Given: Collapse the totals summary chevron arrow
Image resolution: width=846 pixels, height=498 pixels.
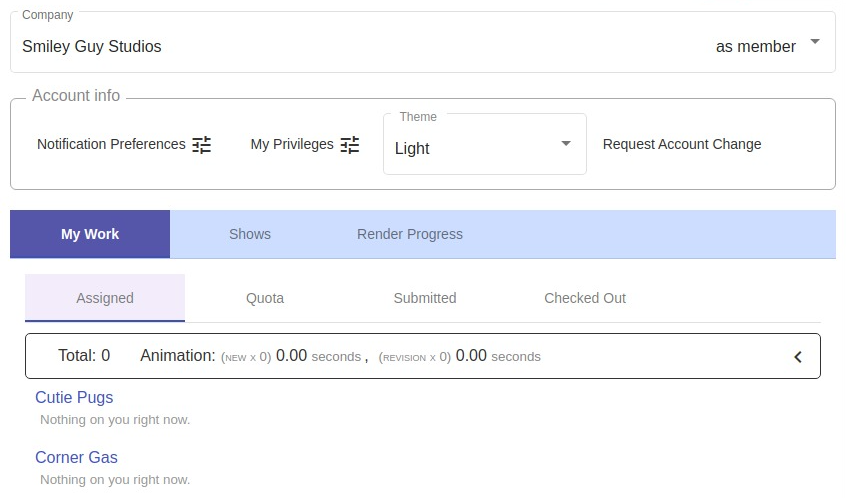Looking at the screenshot, I should click(798, 357).
